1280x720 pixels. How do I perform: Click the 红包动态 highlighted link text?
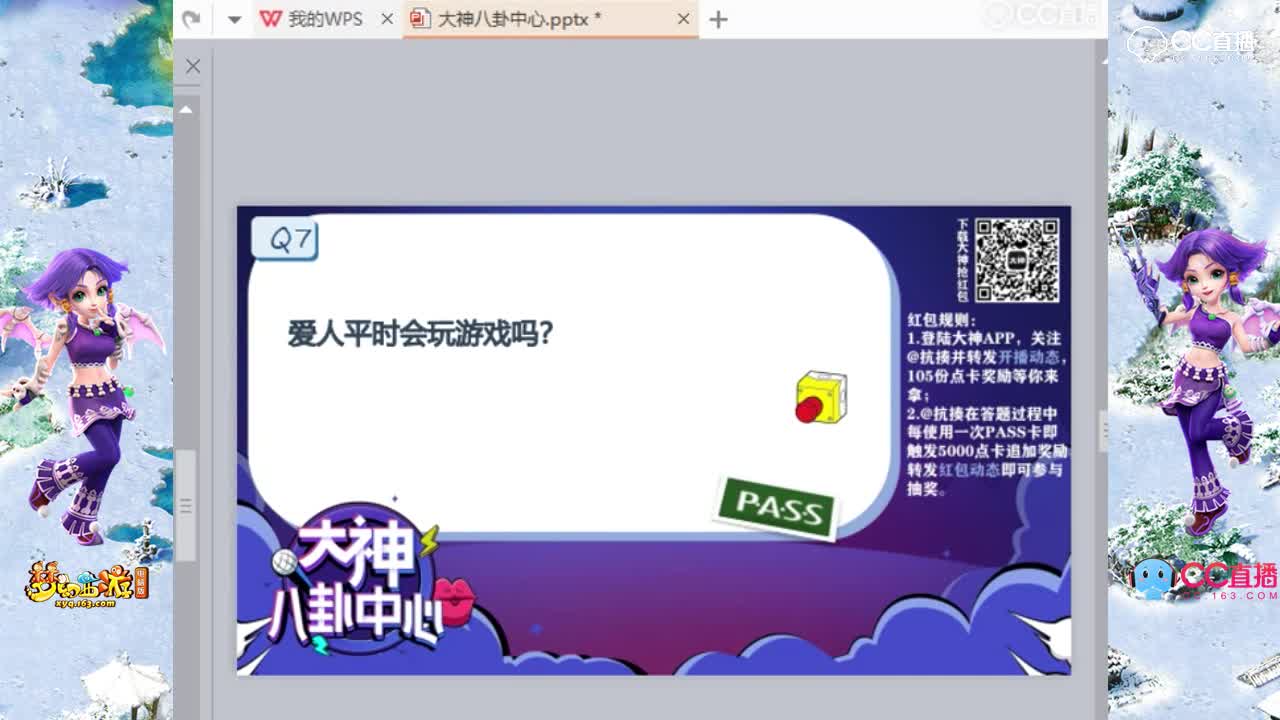(969, 470)
